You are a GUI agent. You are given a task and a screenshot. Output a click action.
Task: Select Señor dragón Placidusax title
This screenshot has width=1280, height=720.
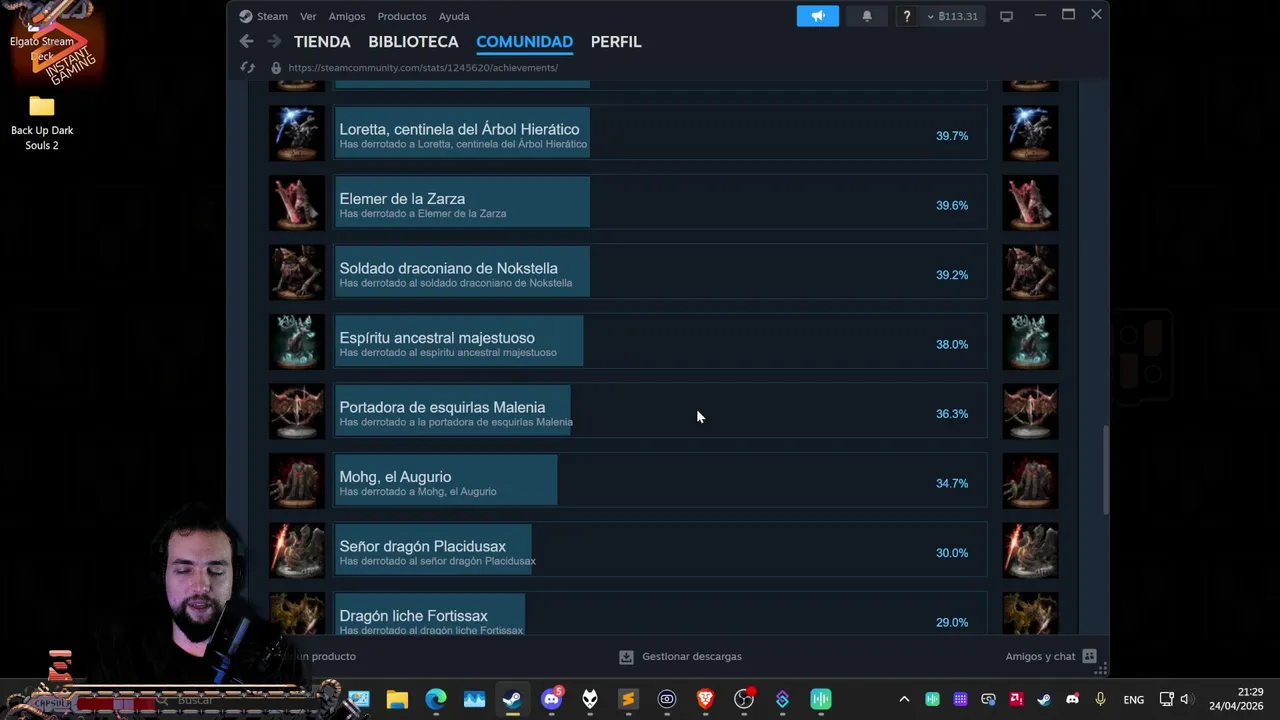[422, 546]
